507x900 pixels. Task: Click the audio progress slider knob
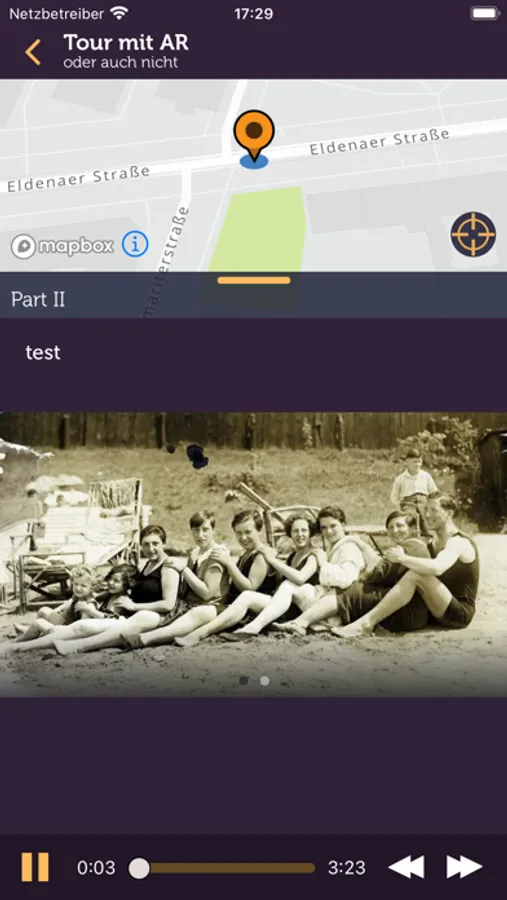(139, 868)
